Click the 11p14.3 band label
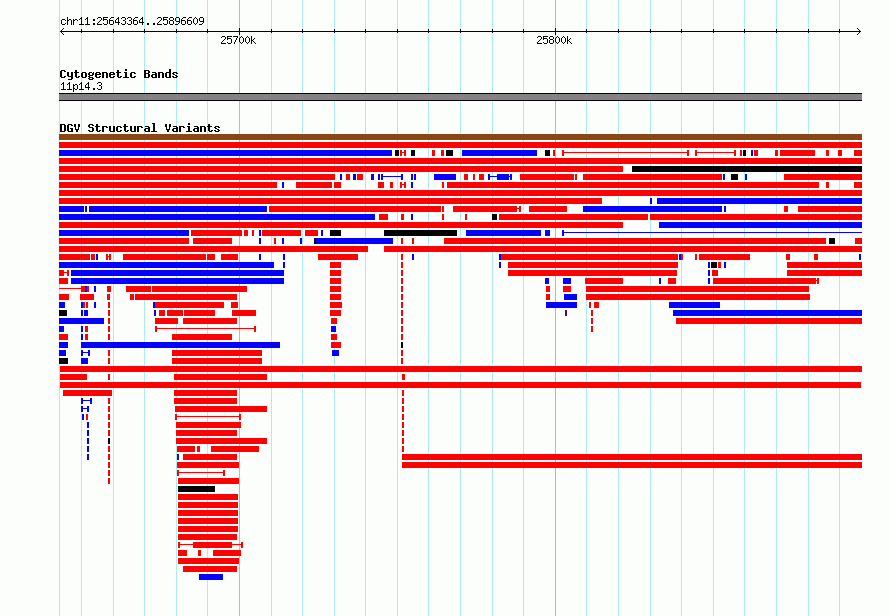Viewport: 890px width, 616px height. 81,86
